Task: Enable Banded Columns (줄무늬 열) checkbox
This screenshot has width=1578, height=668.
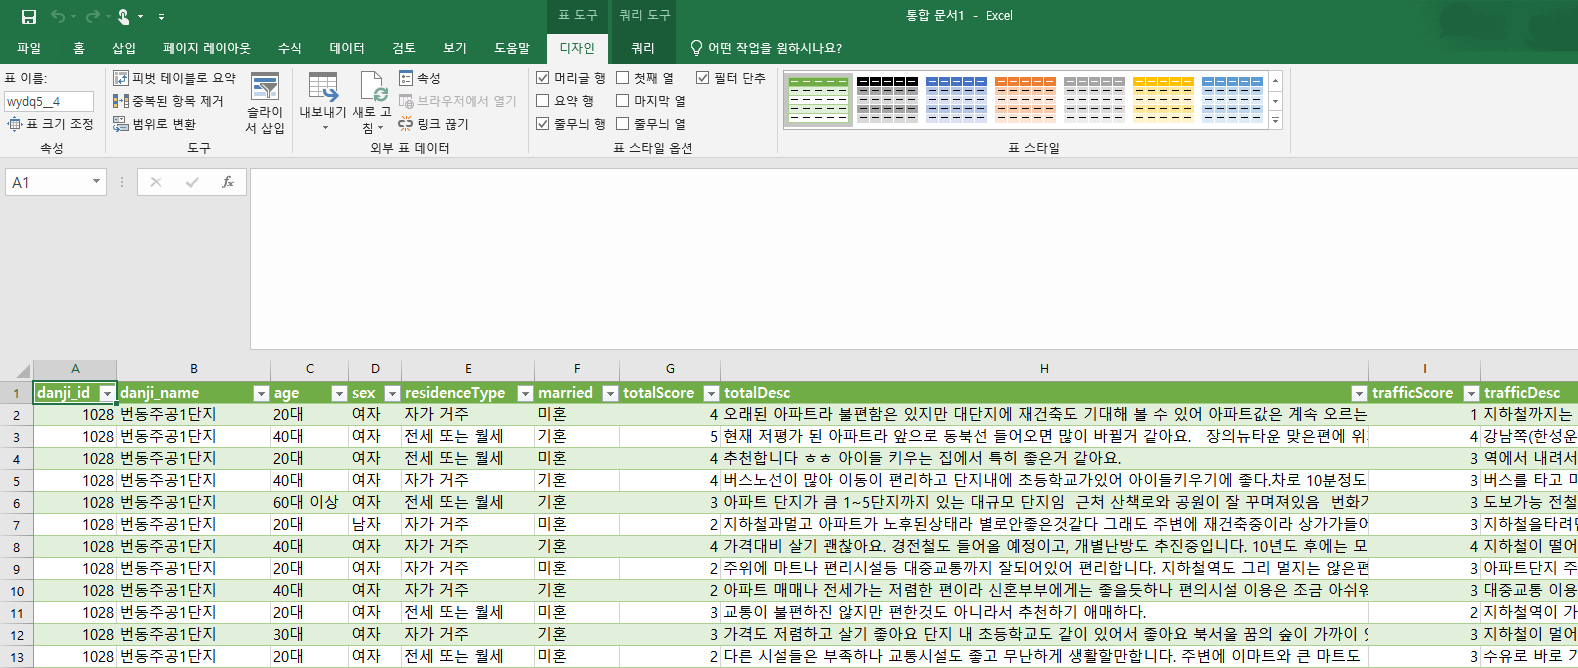Action: tap(622, 124)
